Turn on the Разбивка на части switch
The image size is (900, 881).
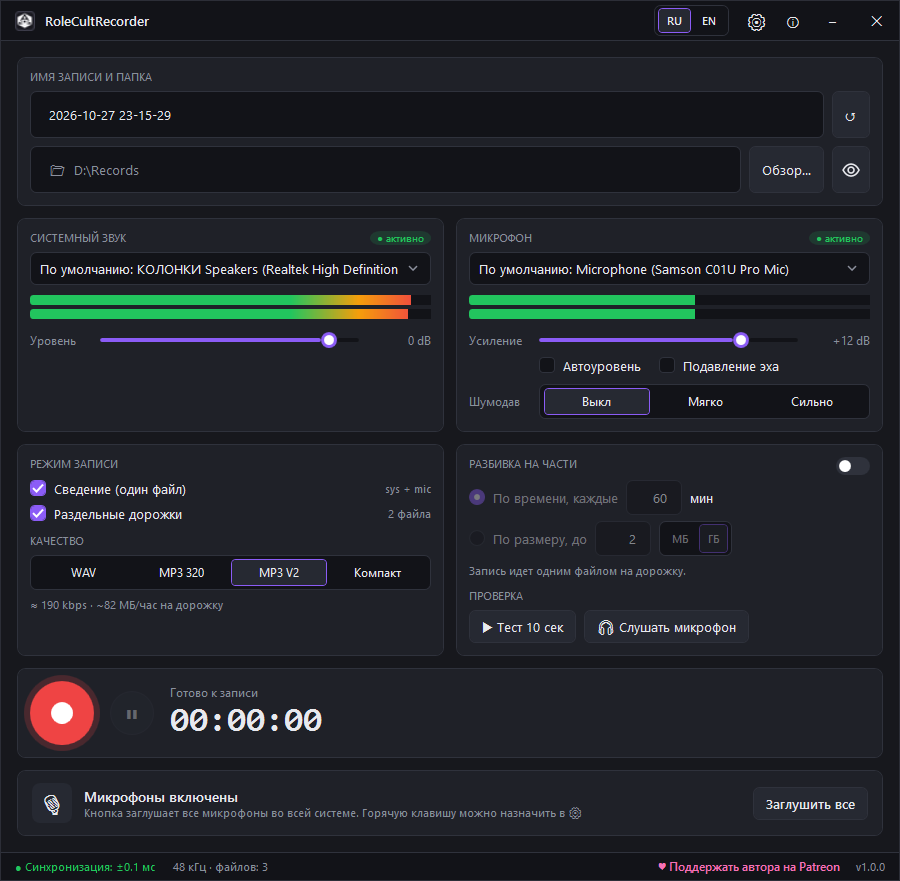(x=852, y=466)
